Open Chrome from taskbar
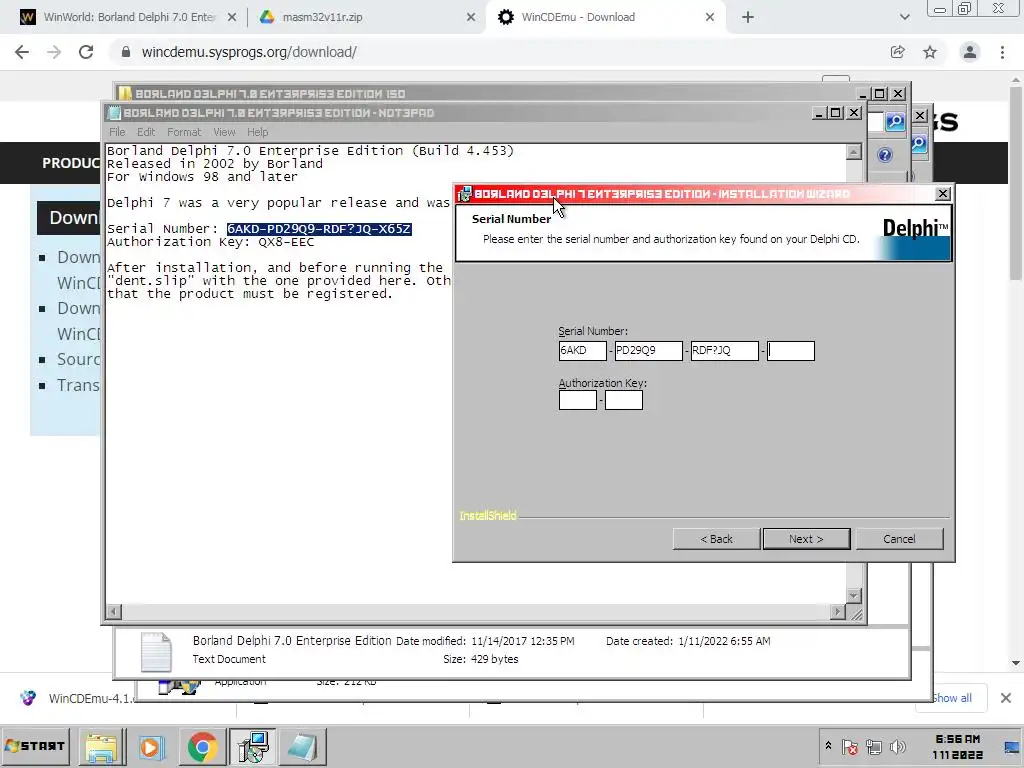 tap(202, 746)
